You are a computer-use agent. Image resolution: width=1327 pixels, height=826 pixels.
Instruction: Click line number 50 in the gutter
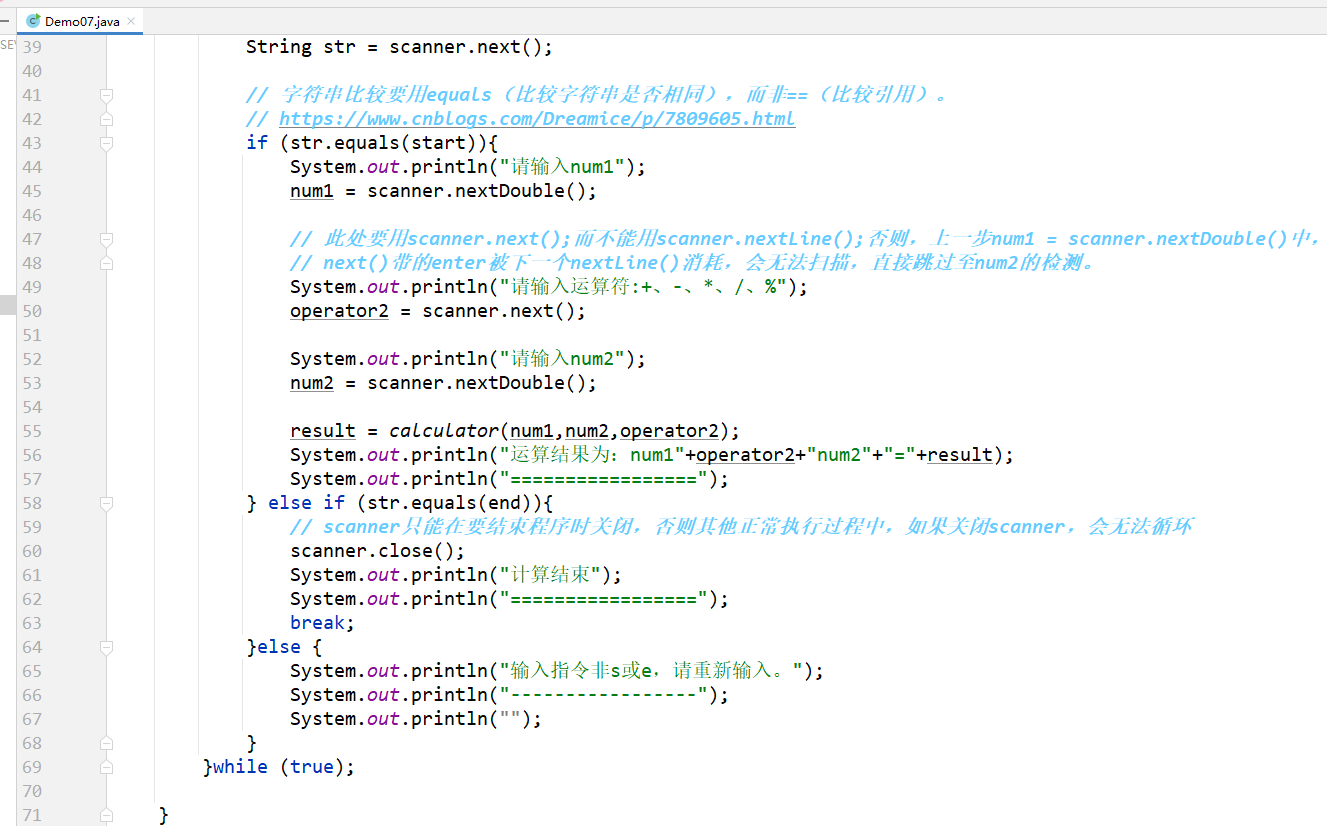[x=32, y=311]
